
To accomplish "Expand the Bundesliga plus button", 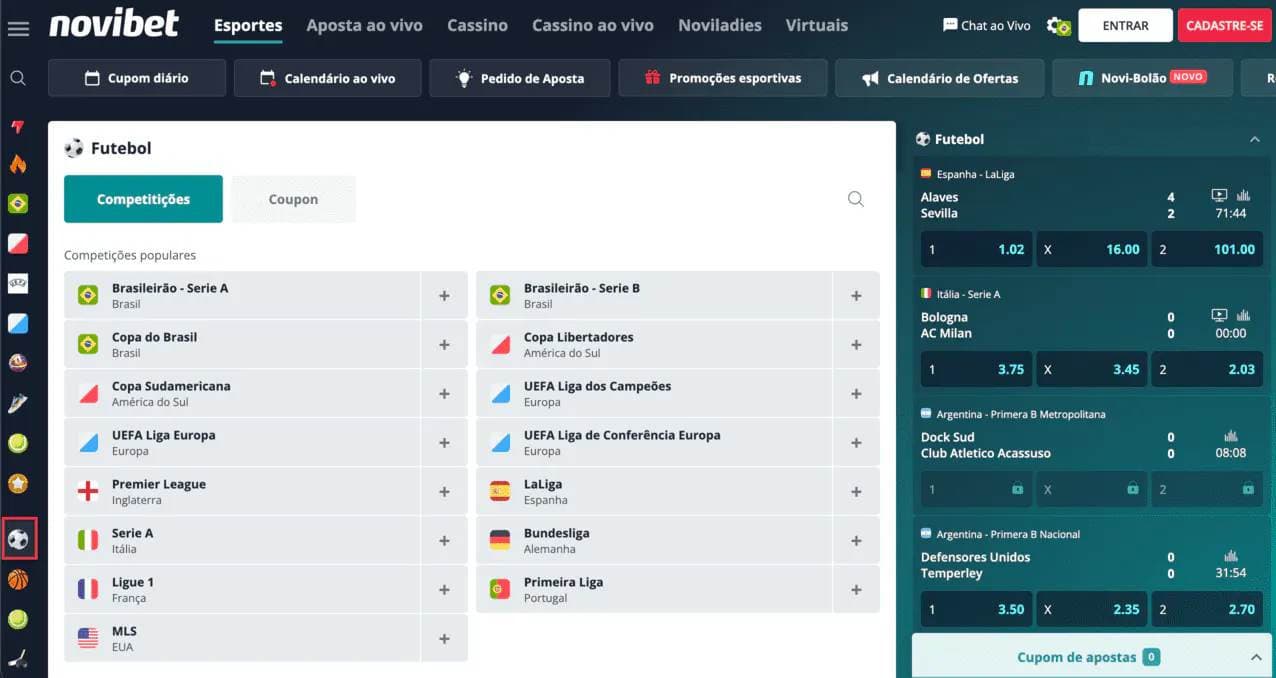I will [856, 540].
